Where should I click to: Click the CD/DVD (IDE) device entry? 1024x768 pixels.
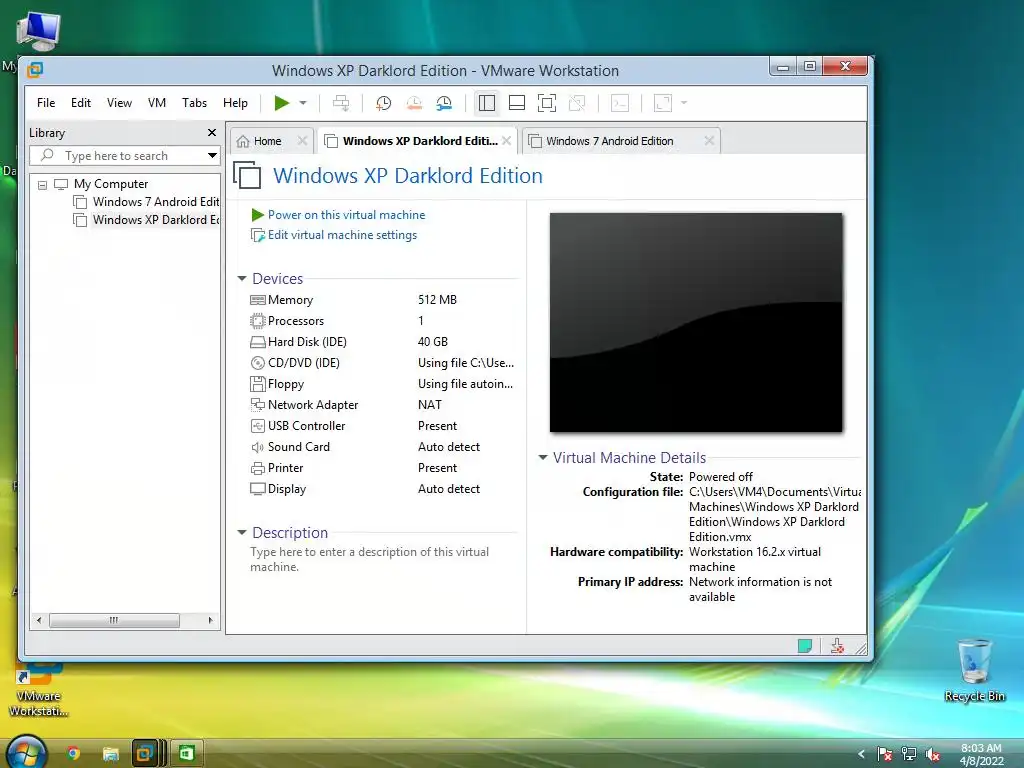pyautogui.click(x=304, y=363)
